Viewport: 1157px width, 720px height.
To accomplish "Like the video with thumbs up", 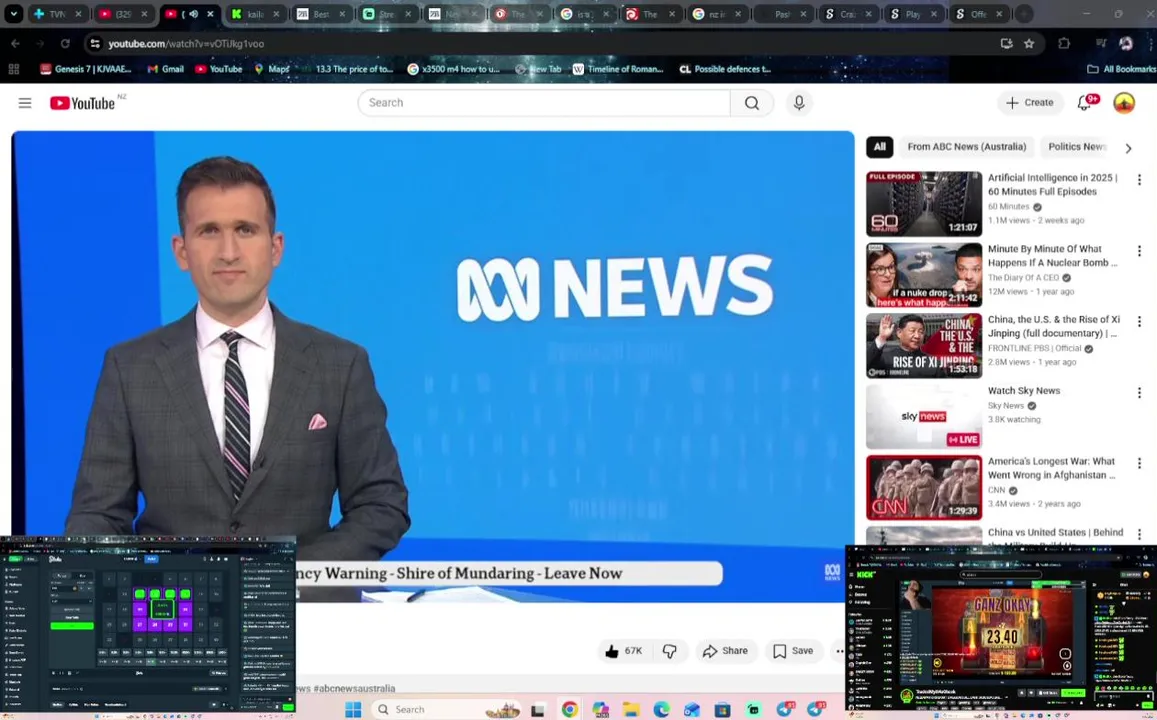I will pos(624,651).
